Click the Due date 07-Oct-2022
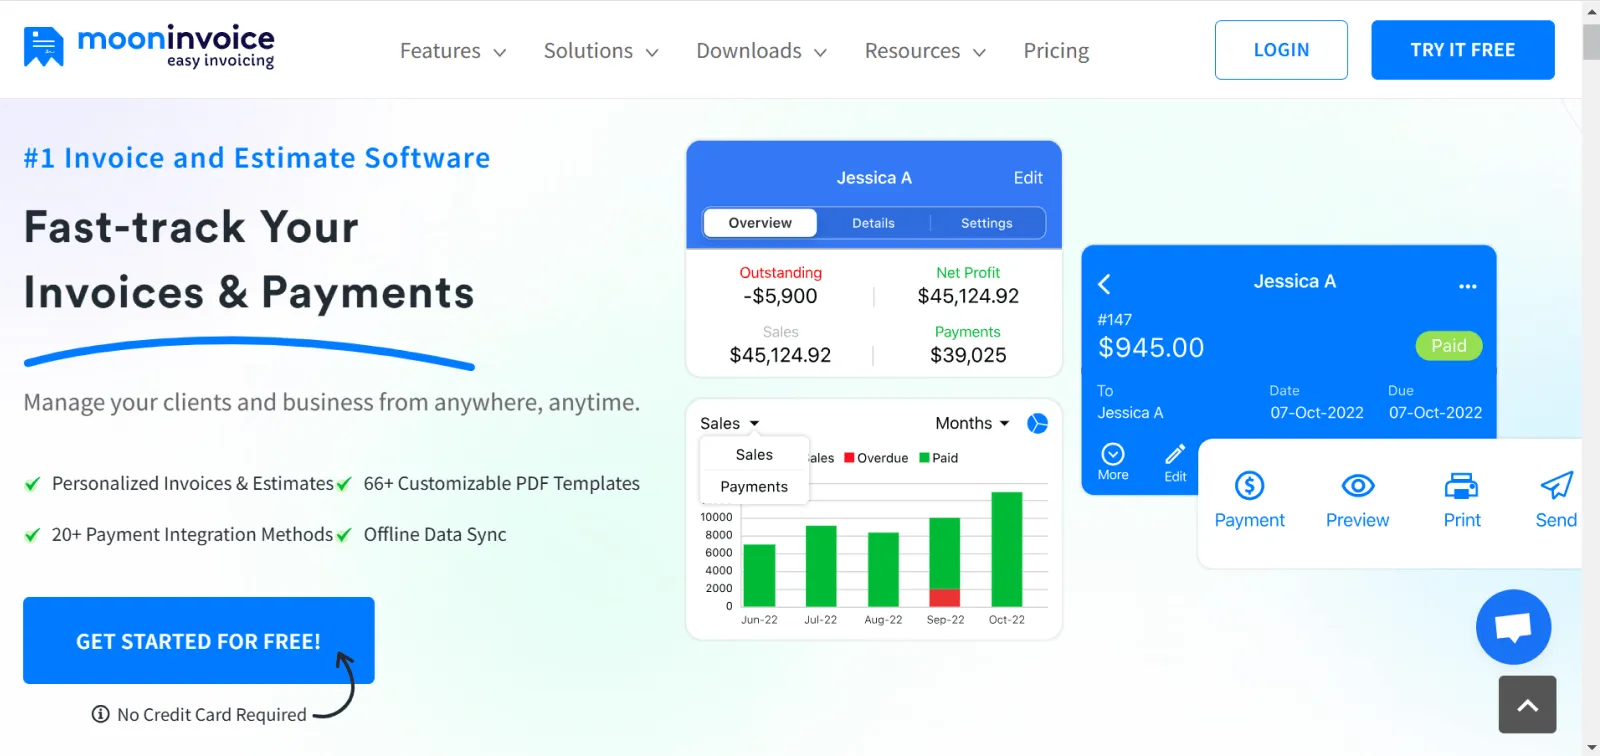Screen dimensions: 1600x756 point(1435,412)
